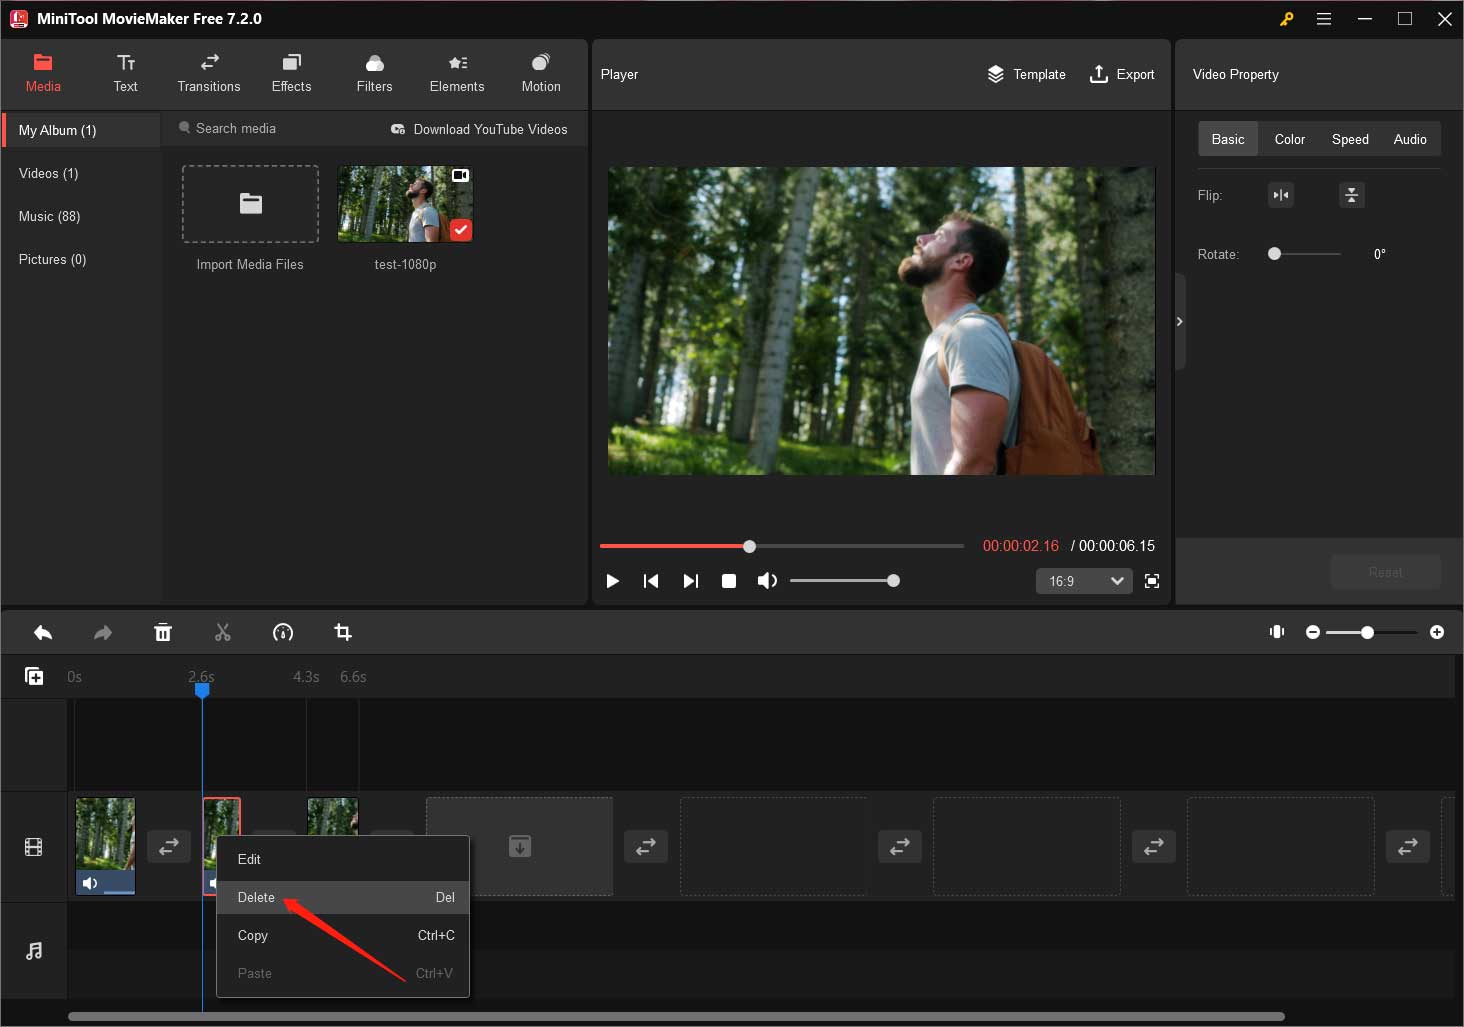The width and height of the screenshot is (1464, 1027).
Task: Open the Filters tab
Action: pyautogui.click(x=374, y=74)
